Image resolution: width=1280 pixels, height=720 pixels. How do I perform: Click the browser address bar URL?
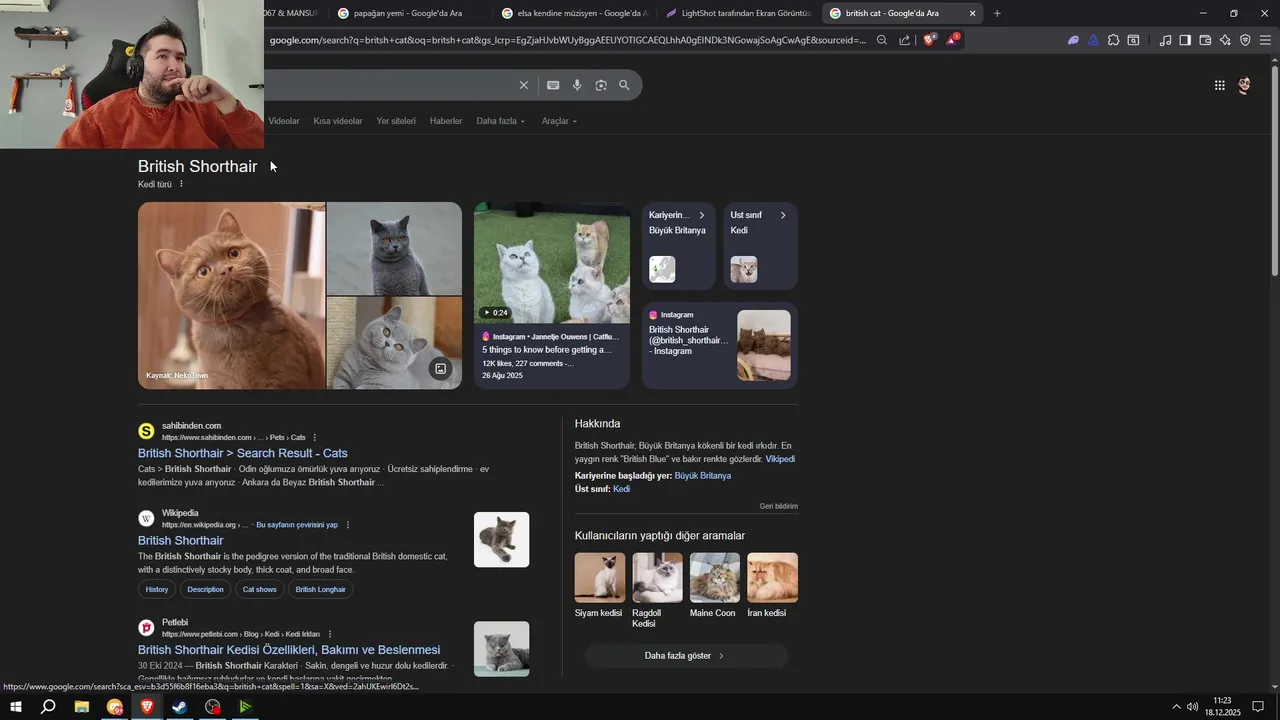click(x=567, y=40)
